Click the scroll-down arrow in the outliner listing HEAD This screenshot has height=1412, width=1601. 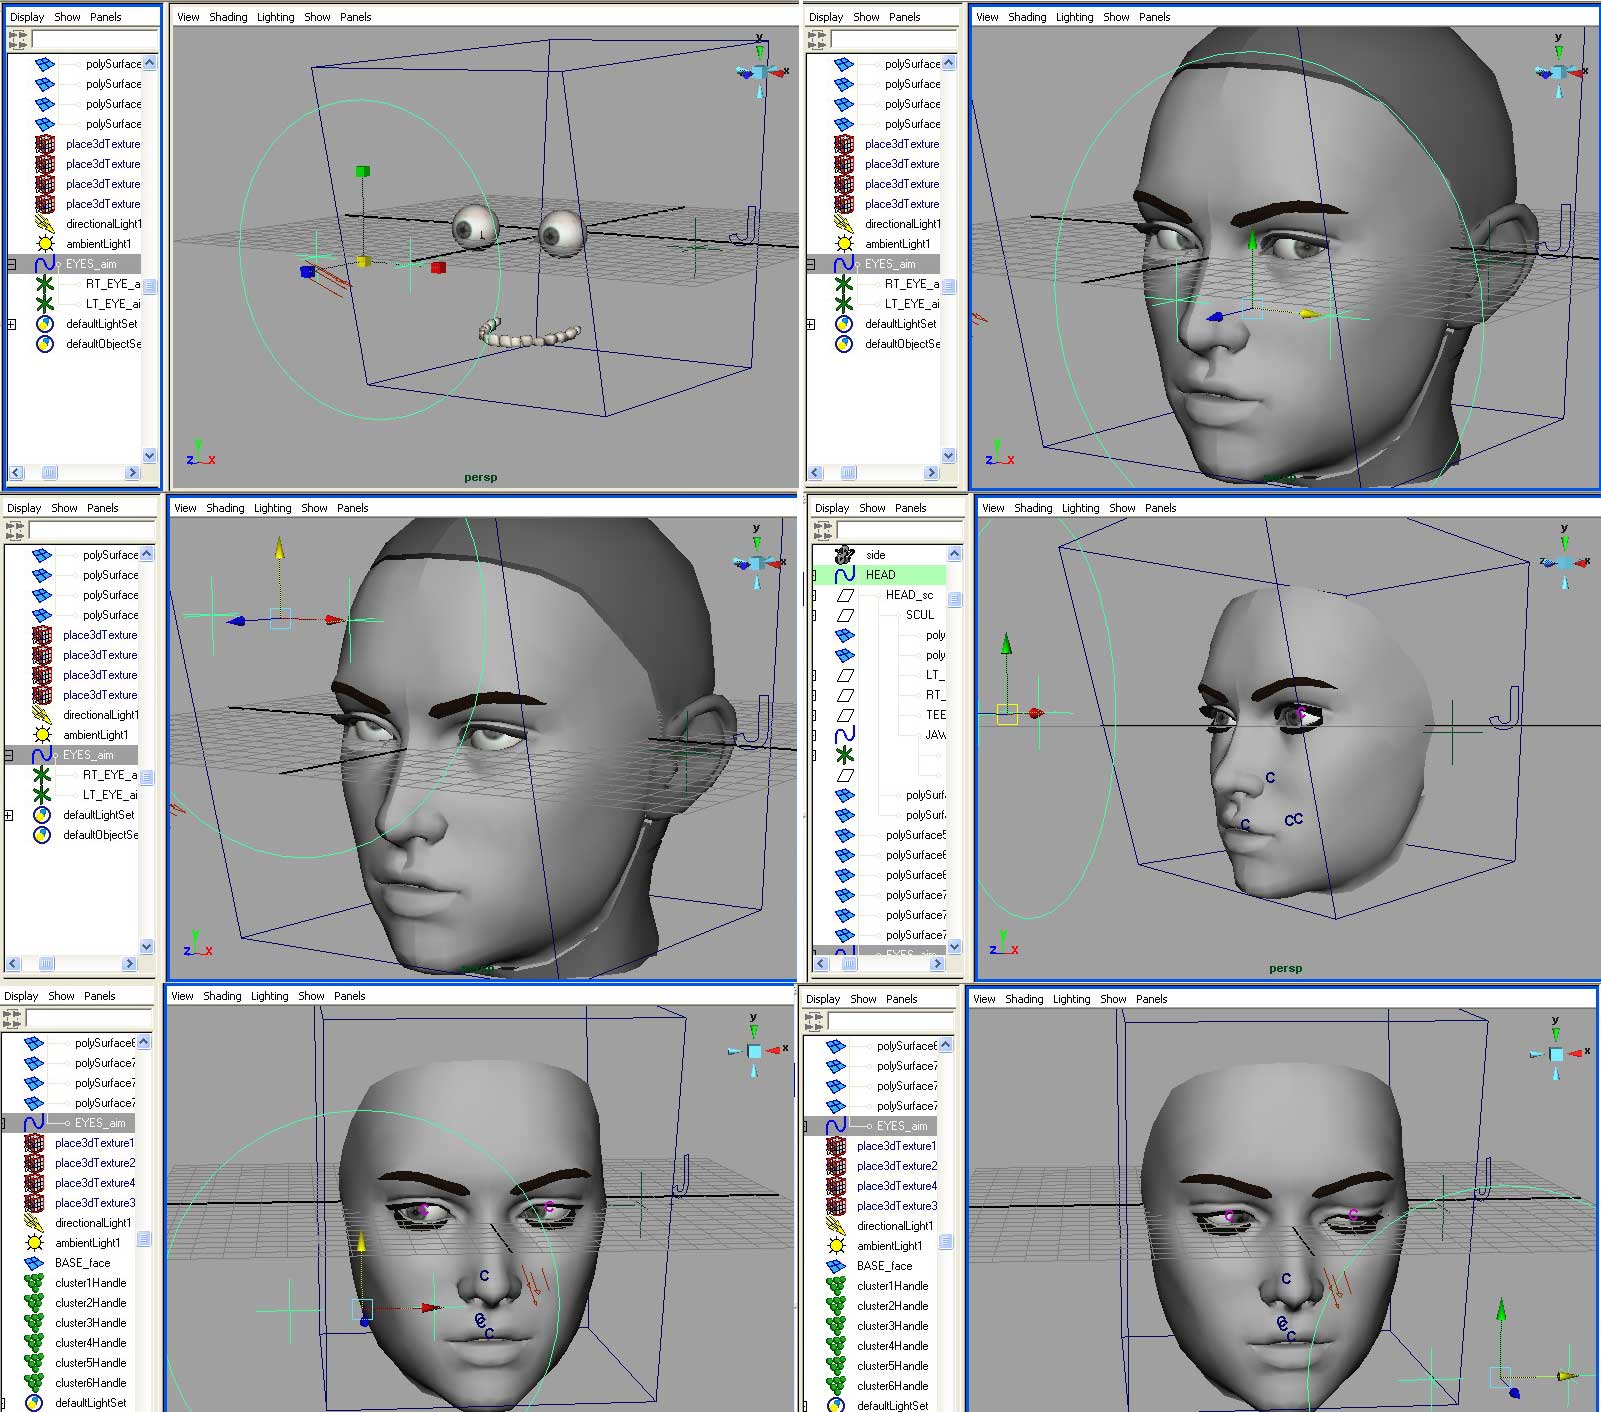coord(954,946)
